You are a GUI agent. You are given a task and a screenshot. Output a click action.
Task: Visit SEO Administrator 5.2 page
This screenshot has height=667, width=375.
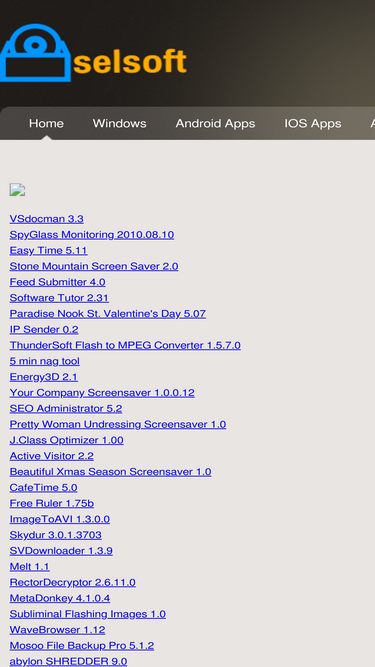[66, 408]
